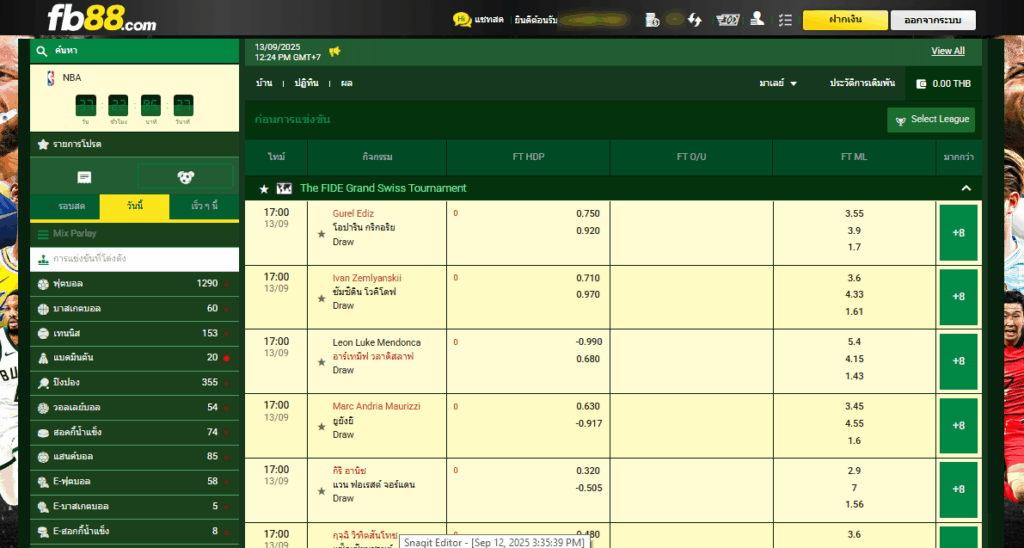This screenshot has width=1024, height=548.
Task: Go to the บ้าน (home) menu item
Action: pyautogui.click(x=264, y=84)
